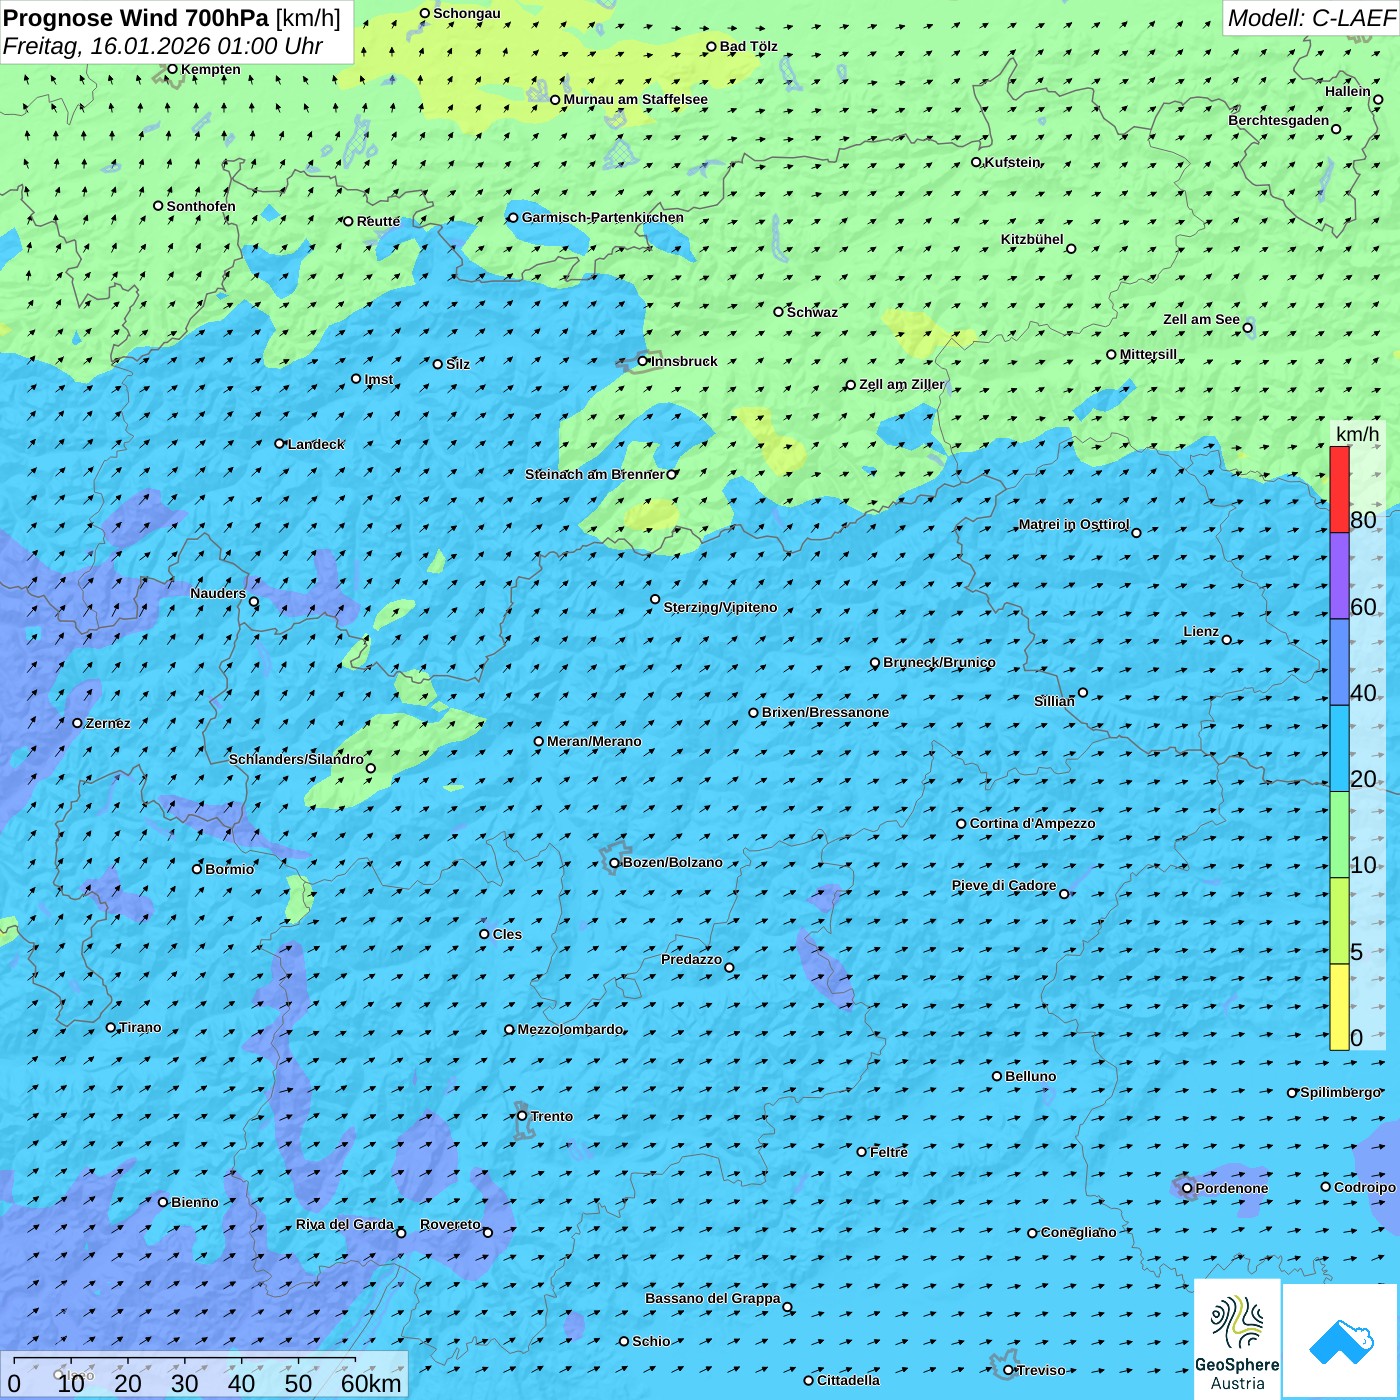Click the Kufstein city marker dot
The height and width of the screenshot is (1400, 1400).
coord(977,162)
